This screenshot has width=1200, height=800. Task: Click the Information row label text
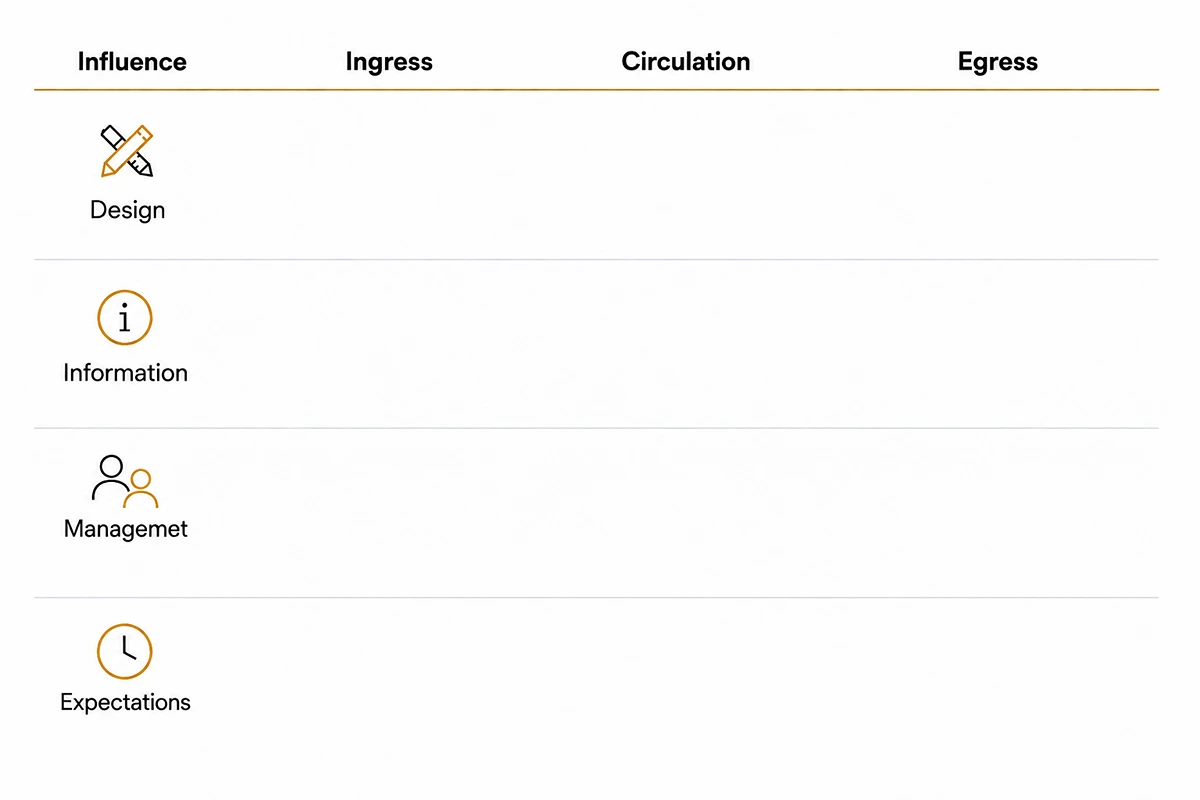tap(125, 373)
